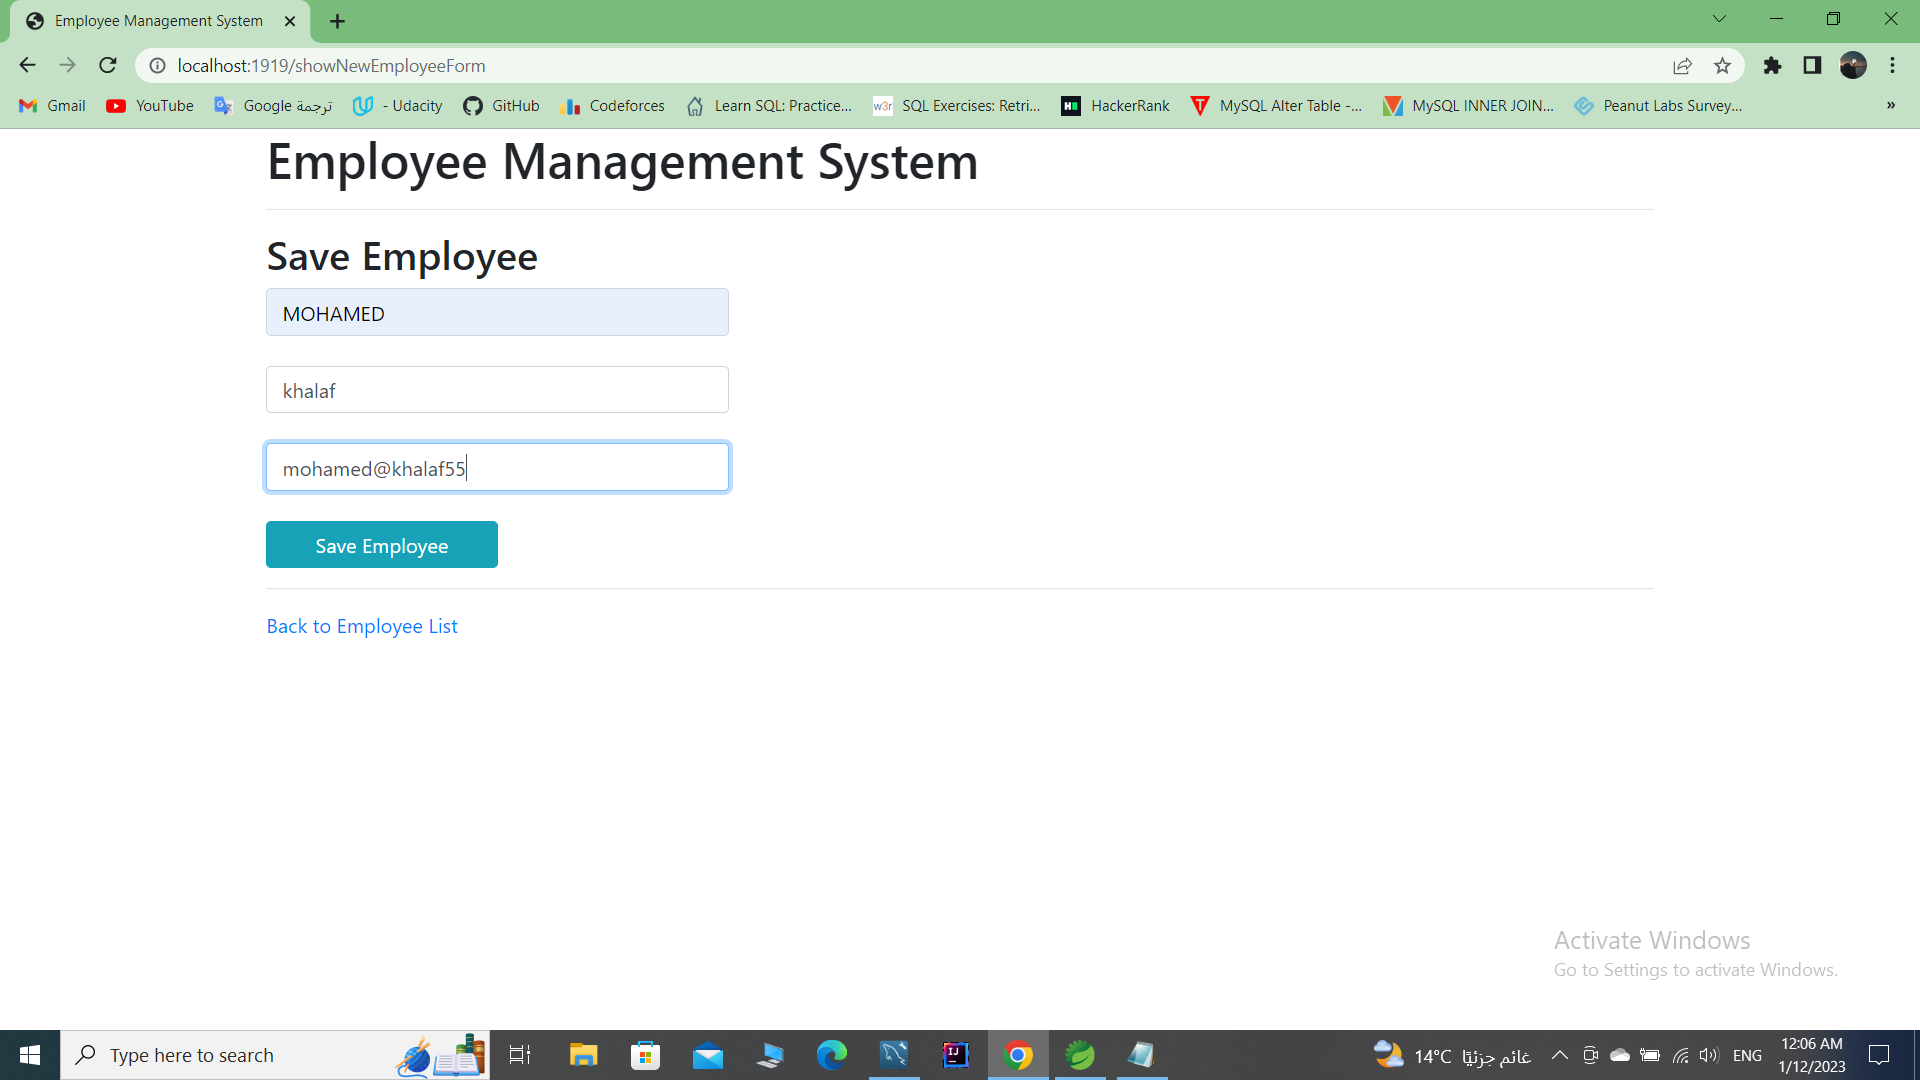Open the YouTube bookmark
Image resolution: width=1920 pixels, height=1080 pixels.
pyautogui.click(x=148, y=105)
